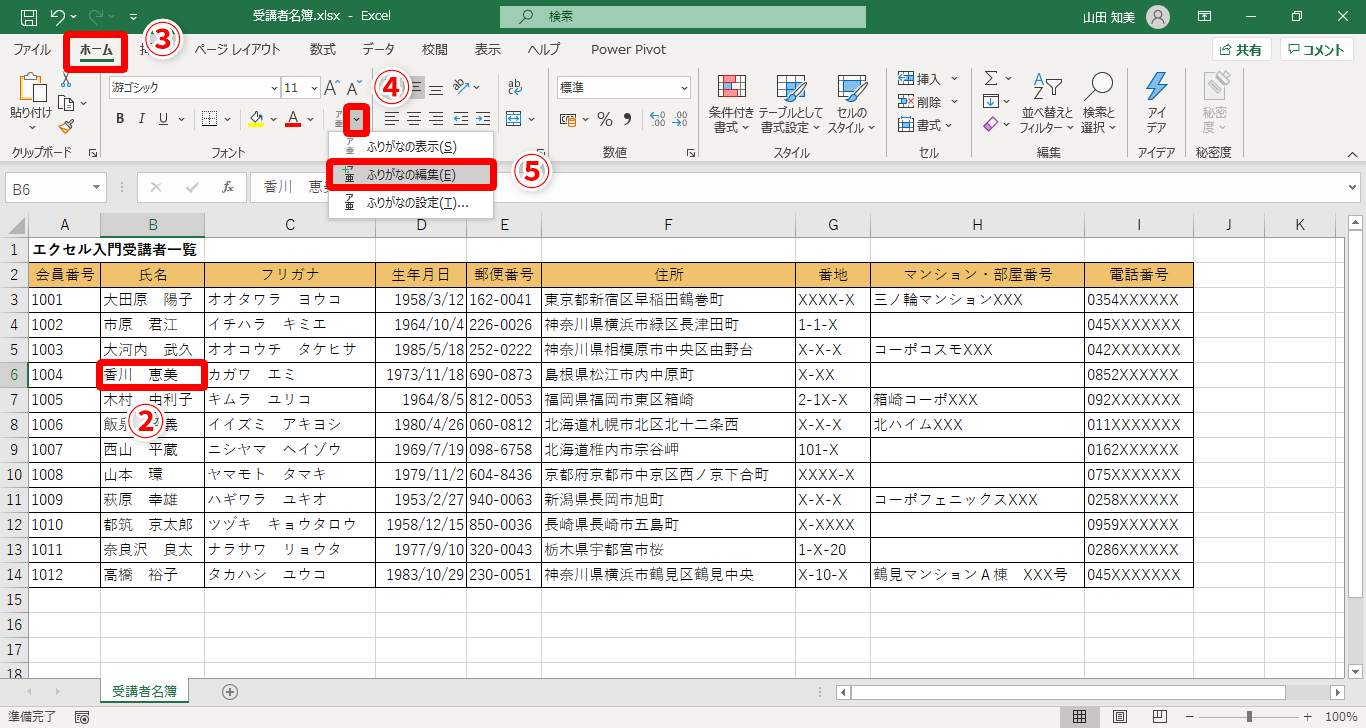Add a new sheet with the plus icon
Screen dimensions: 1366x728
[230, 691]
